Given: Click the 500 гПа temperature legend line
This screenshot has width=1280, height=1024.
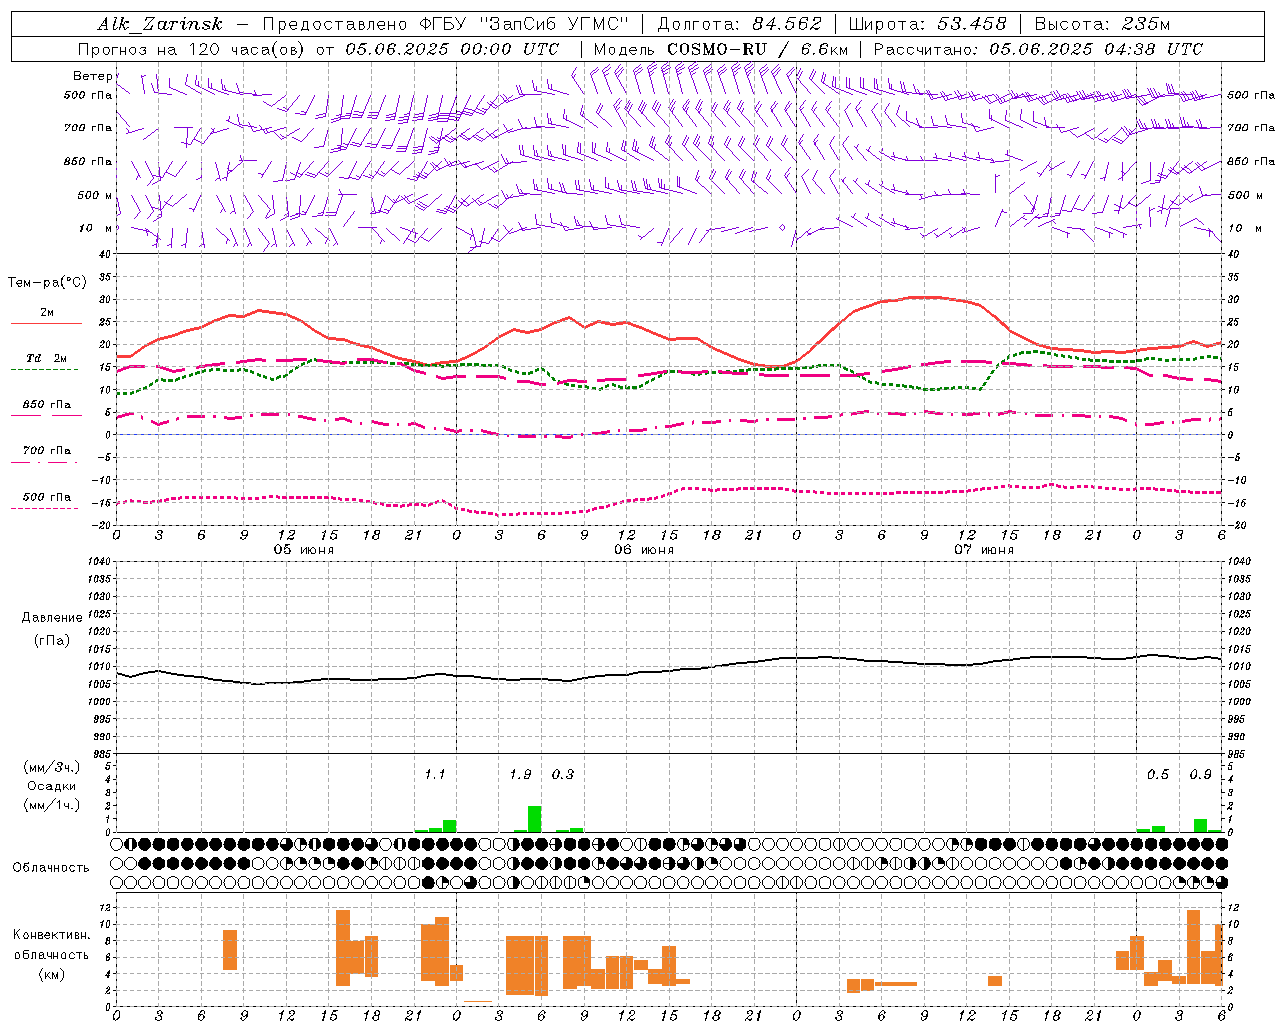Looking at the screenshot, I should tap(46, 508).
